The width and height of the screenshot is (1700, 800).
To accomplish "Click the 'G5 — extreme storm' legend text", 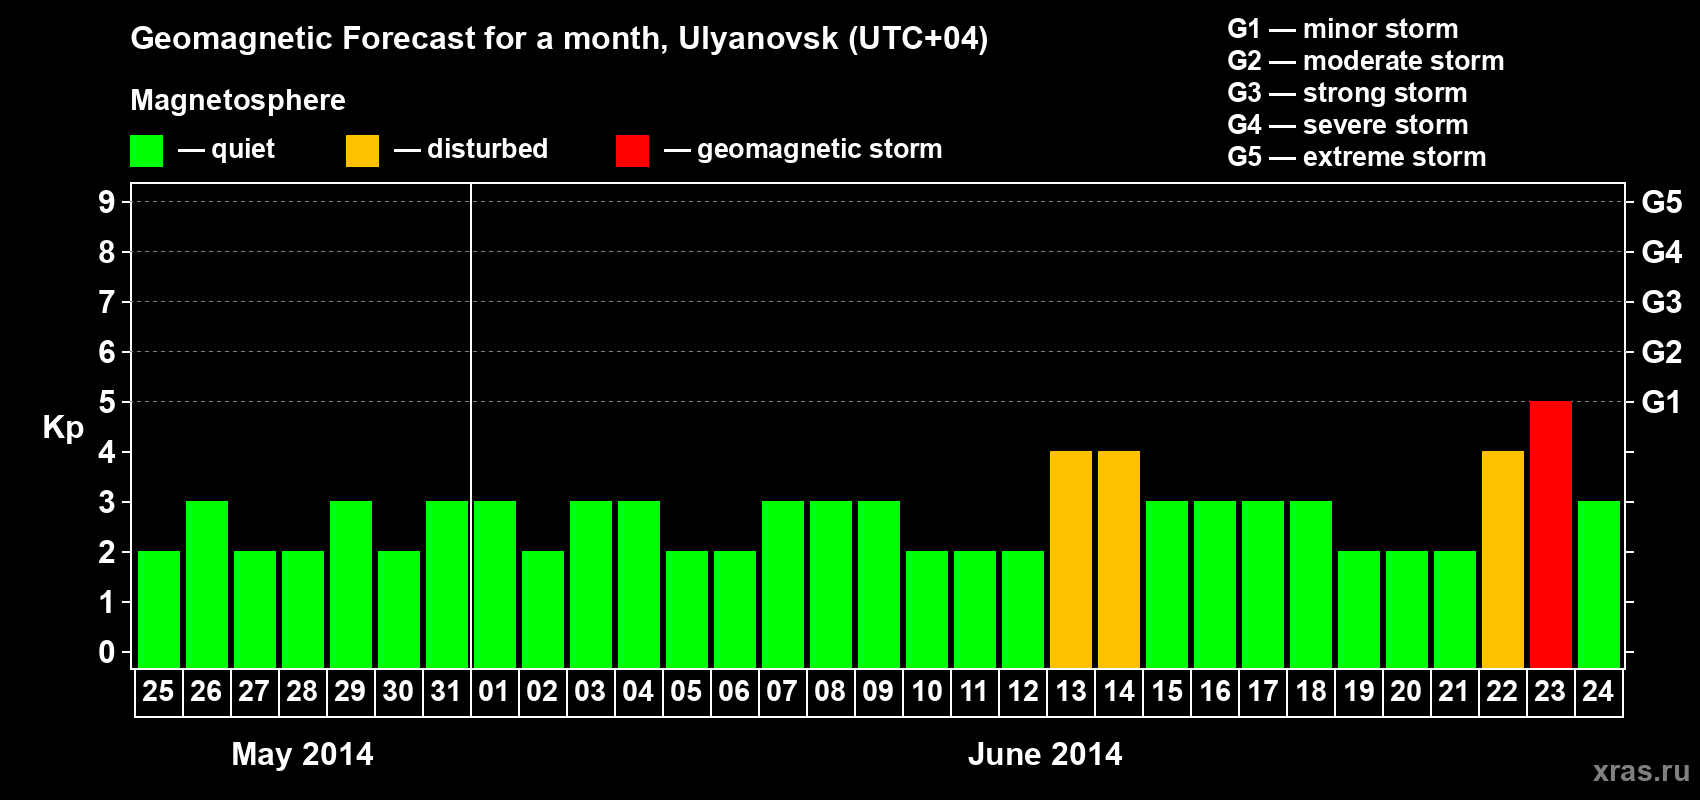I will 1357,157.
